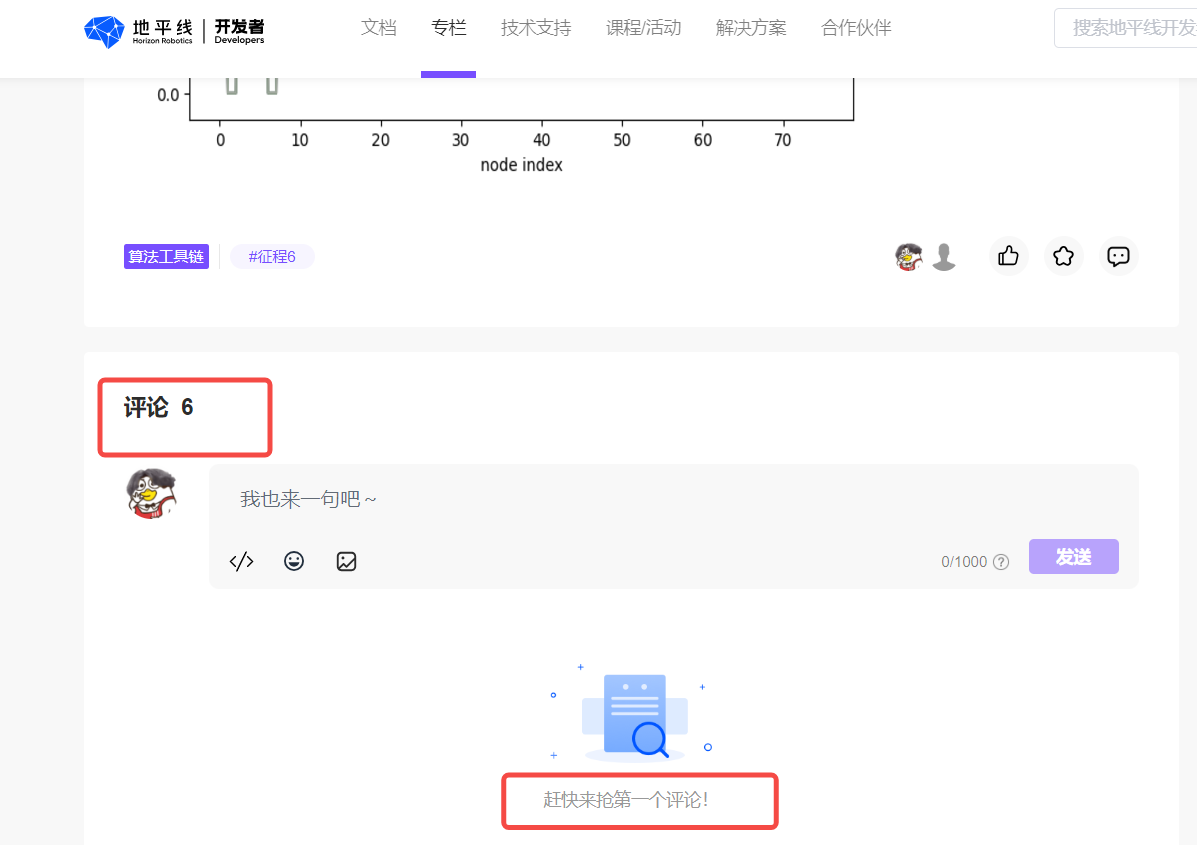Open 课程/活动 in navigation bar

coord(644,28)
